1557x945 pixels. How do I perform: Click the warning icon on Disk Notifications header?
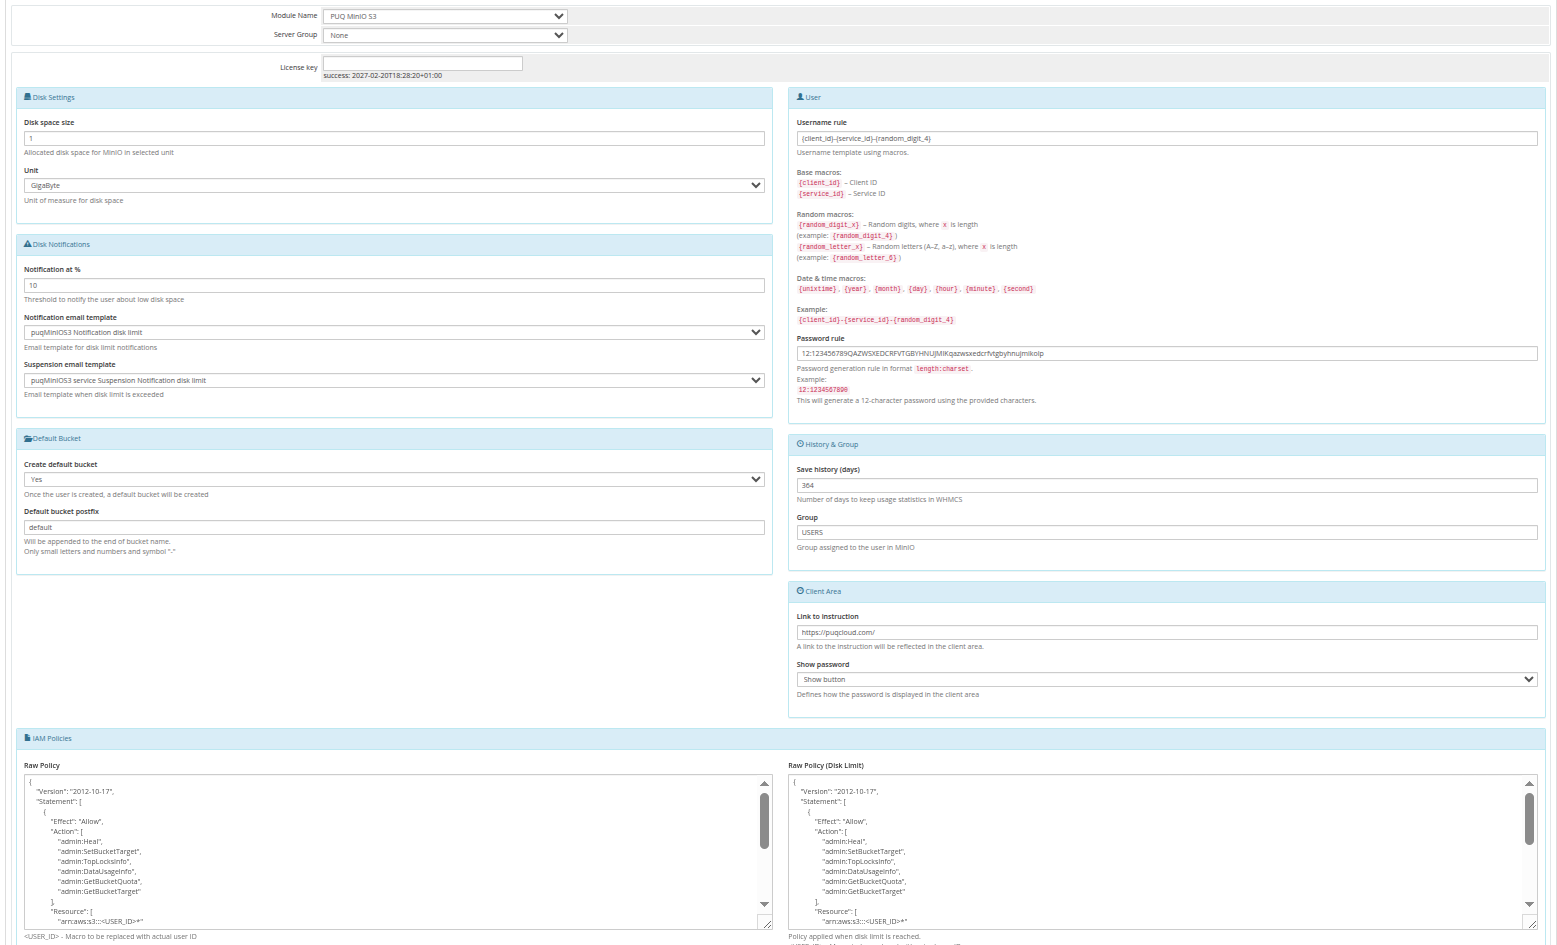(x=27, y=244)
